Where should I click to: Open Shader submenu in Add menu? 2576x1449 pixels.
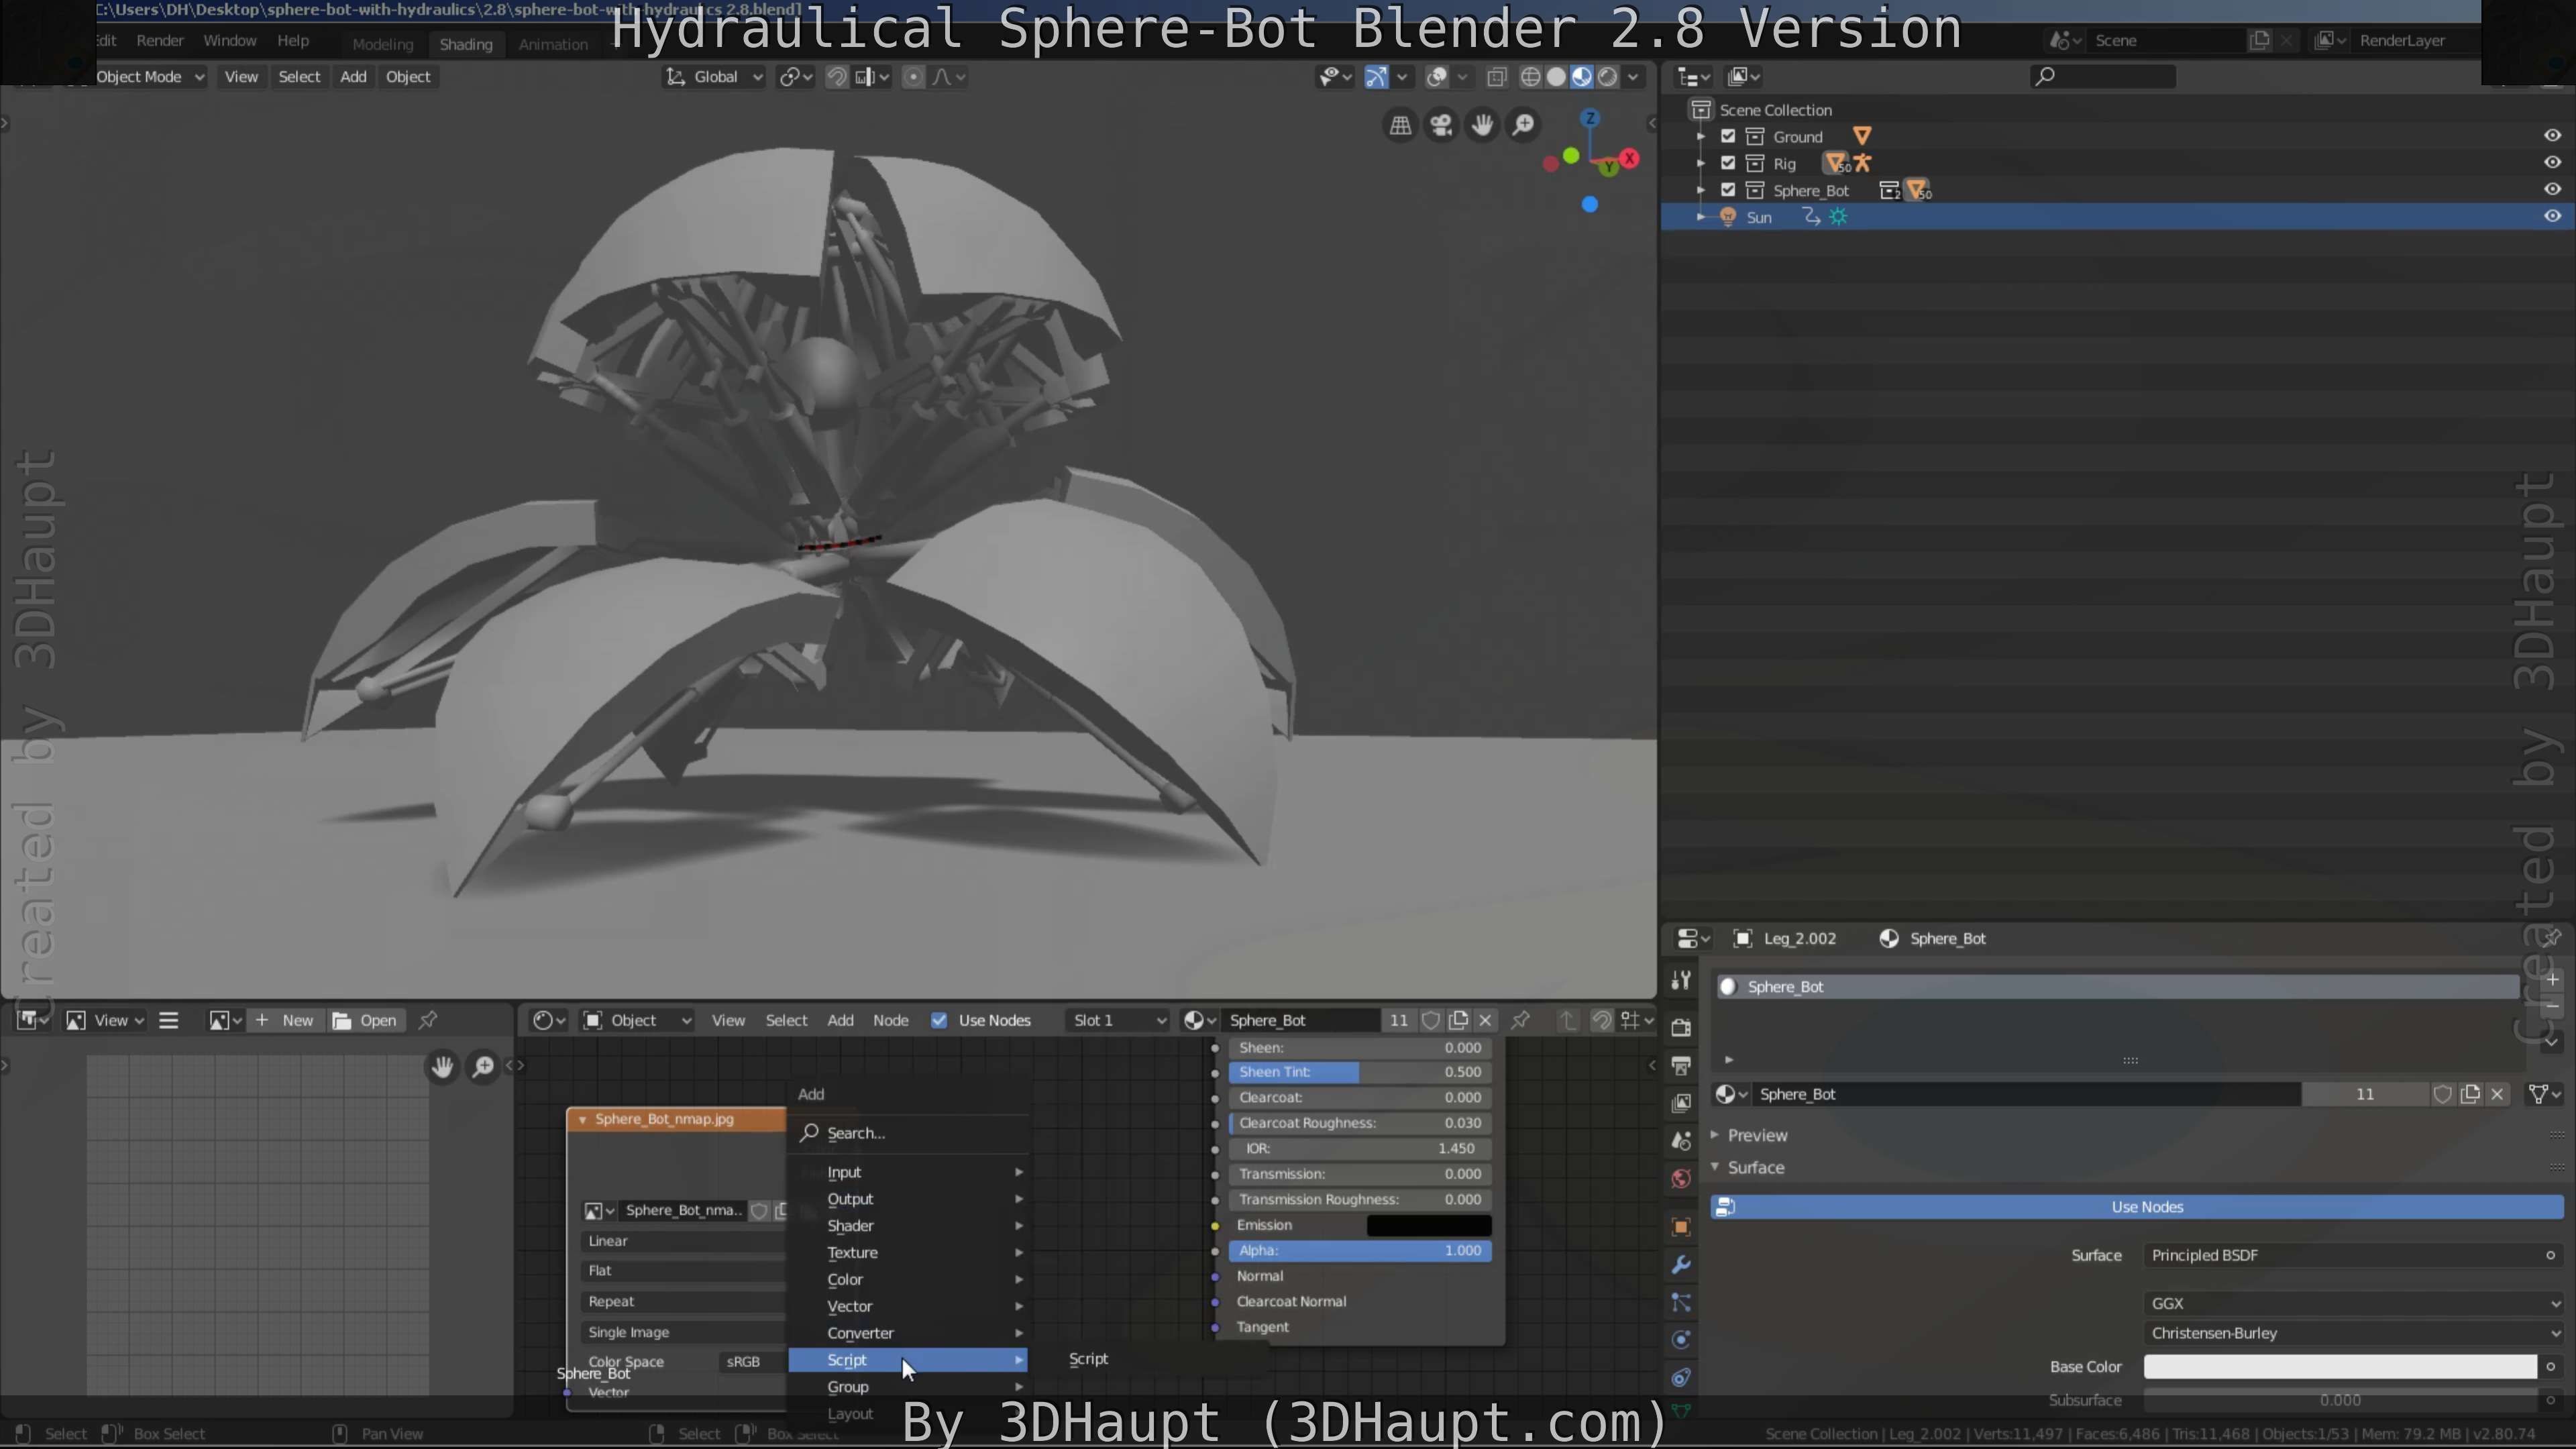[909, 1226]
